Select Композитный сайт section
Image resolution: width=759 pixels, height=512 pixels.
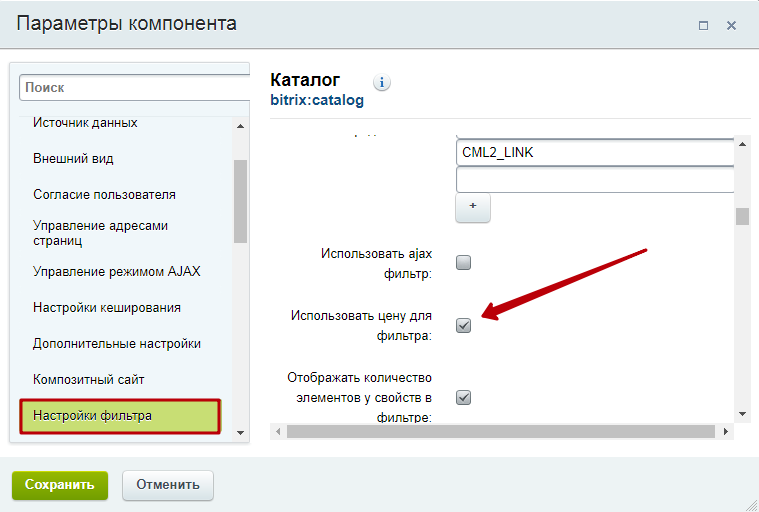[x=89, y=379]
